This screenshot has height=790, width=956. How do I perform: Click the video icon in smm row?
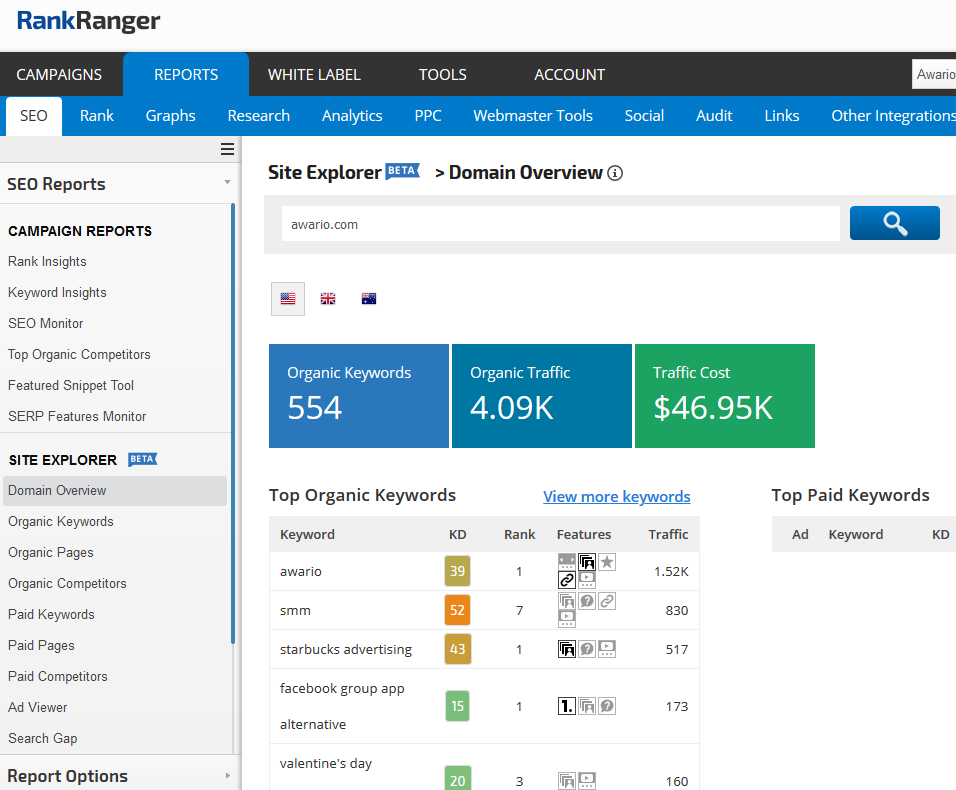pyautogui.click(x=567, y=619)
